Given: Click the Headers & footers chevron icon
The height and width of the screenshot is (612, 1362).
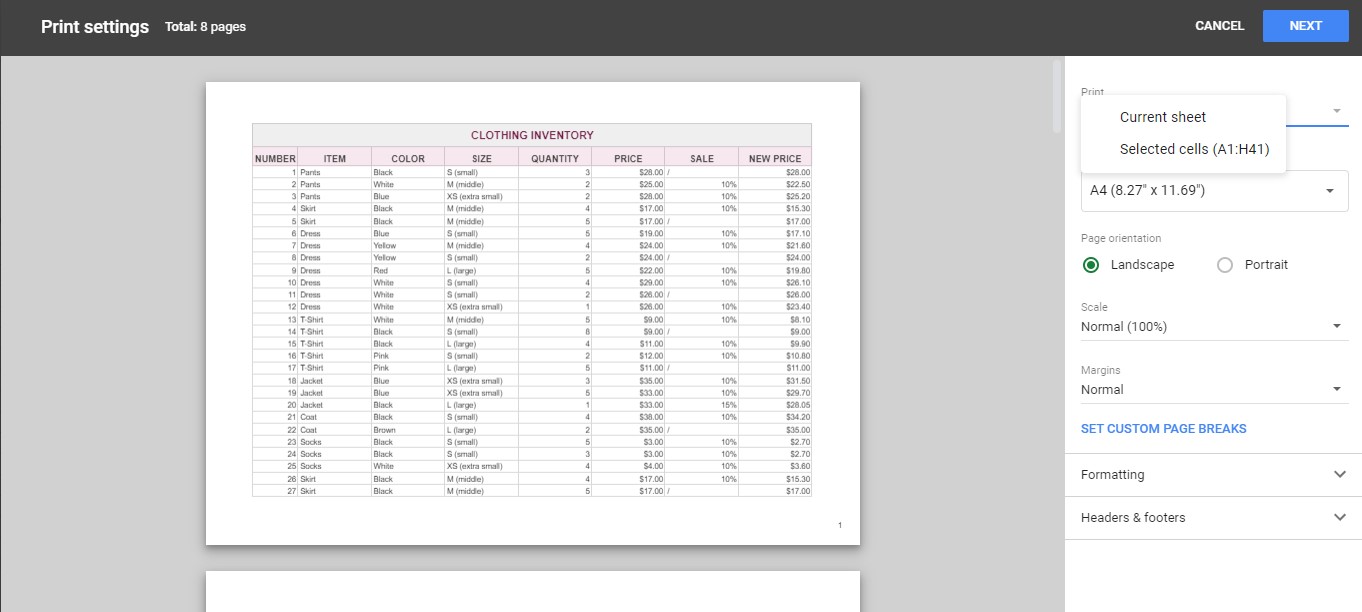Looking at the screenshot, I should 1340,517.
